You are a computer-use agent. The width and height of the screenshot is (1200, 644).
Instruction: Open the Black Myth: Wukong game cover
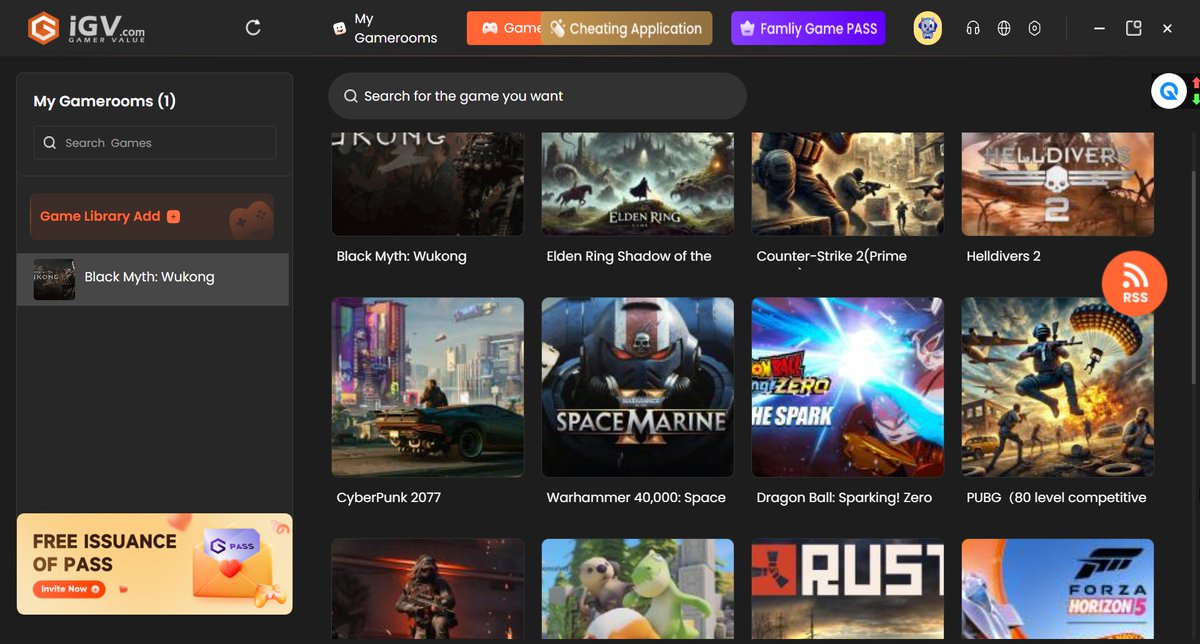[427, 184]
